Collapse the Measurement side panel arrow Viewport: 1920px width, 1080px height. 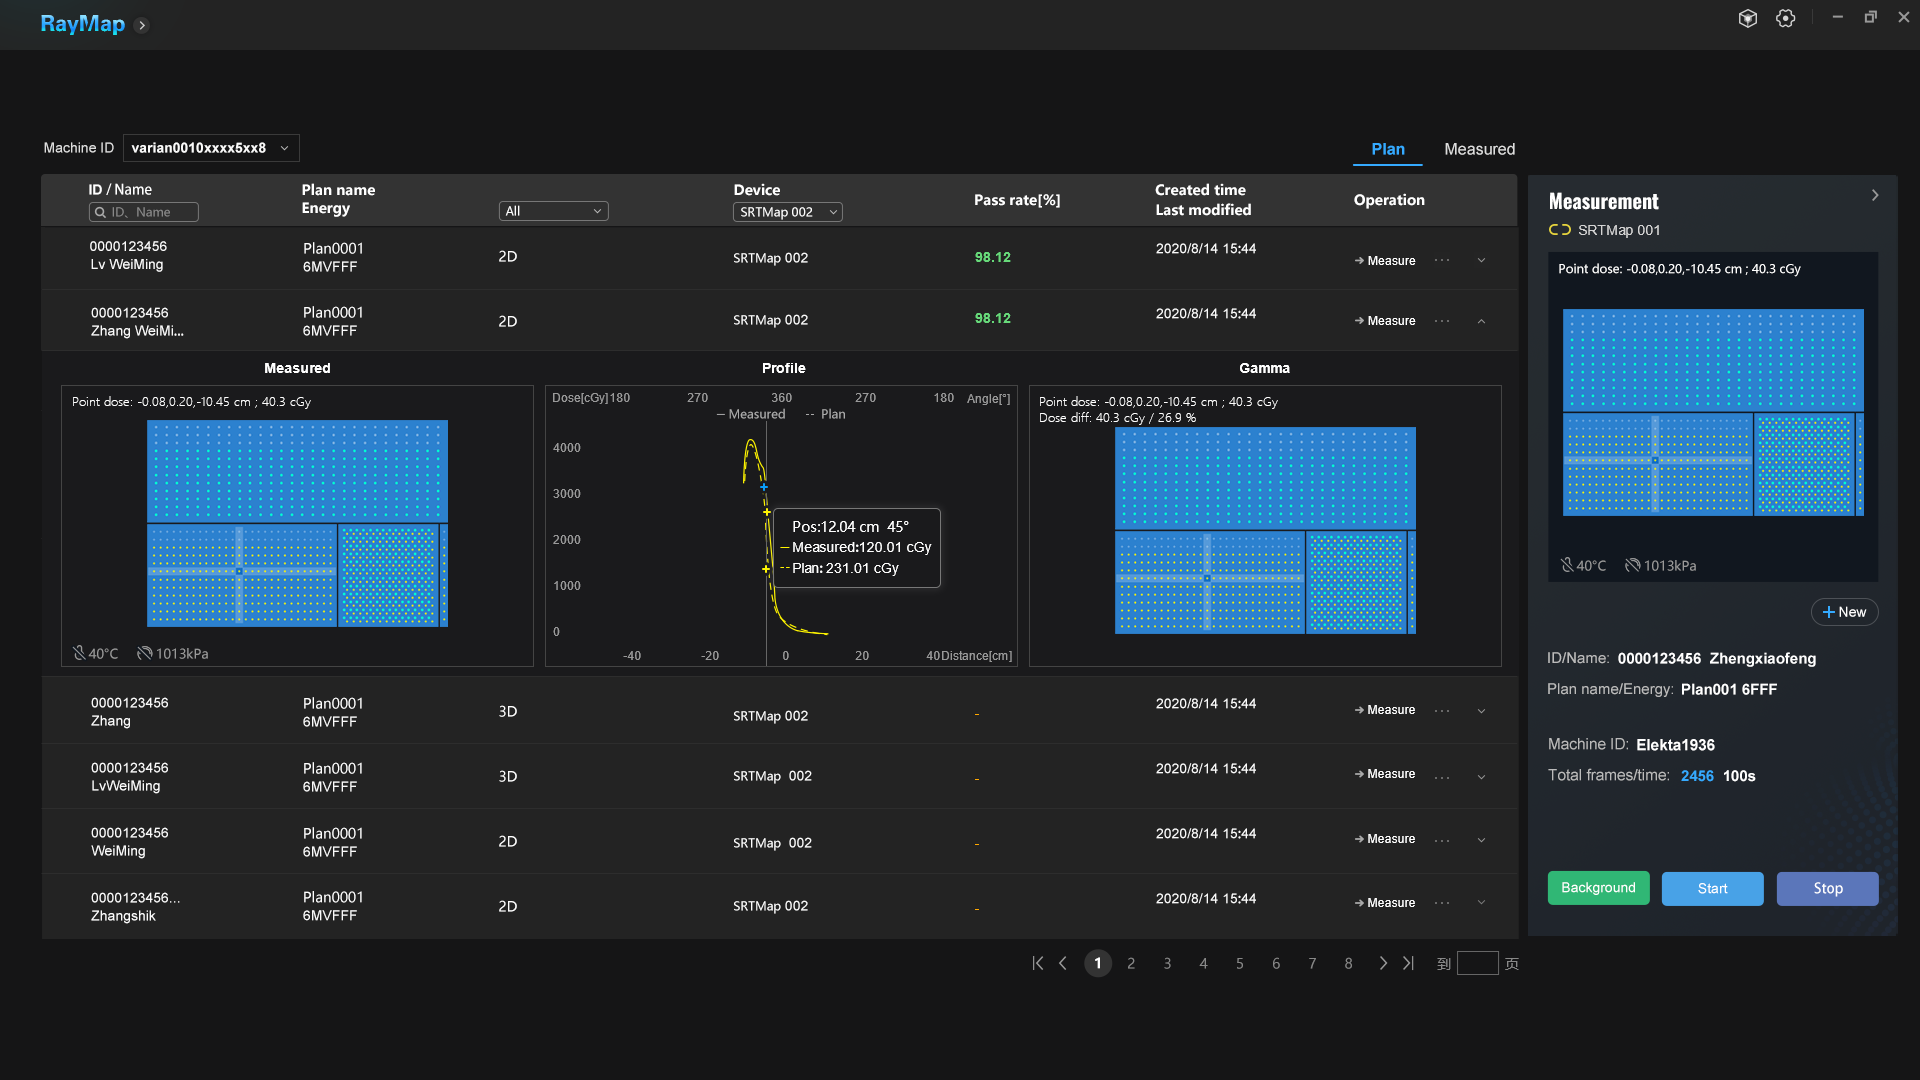pyautogui.click(x=1874, y=196)
